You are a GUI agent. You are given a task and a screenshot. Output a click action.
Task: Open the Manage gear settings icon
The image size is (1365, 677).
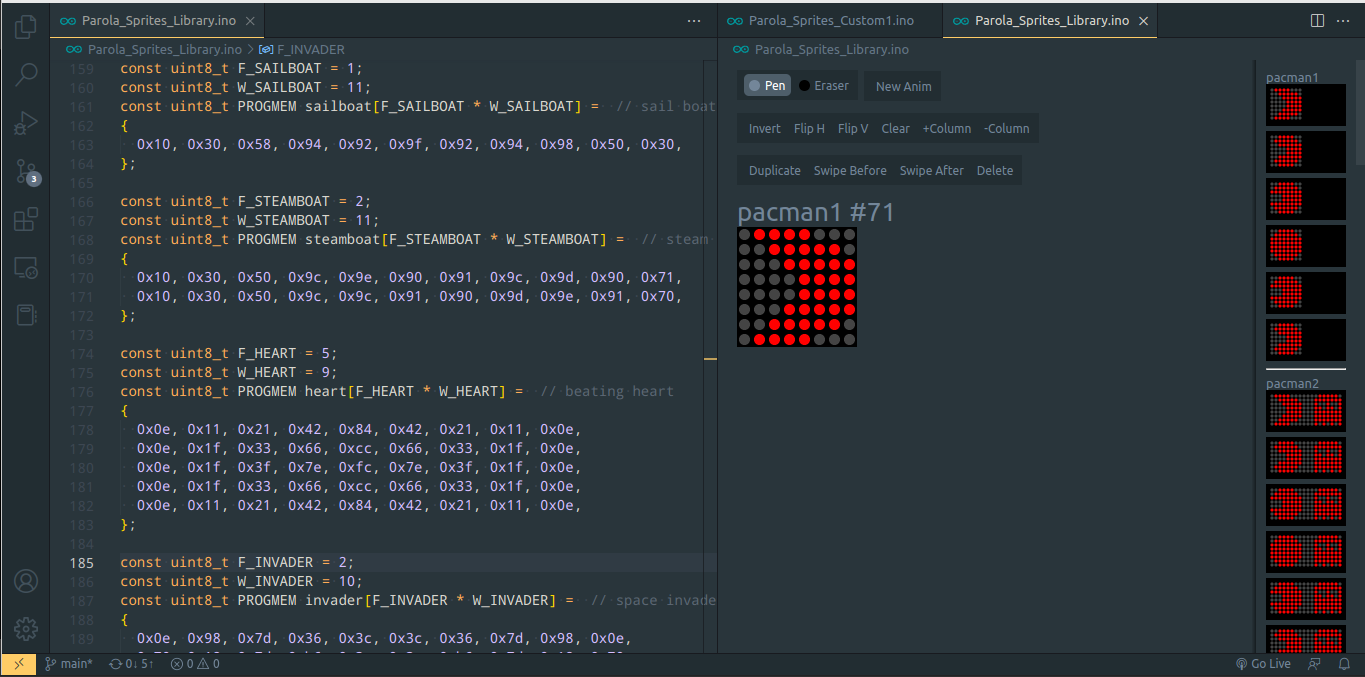tap(26, 629)
